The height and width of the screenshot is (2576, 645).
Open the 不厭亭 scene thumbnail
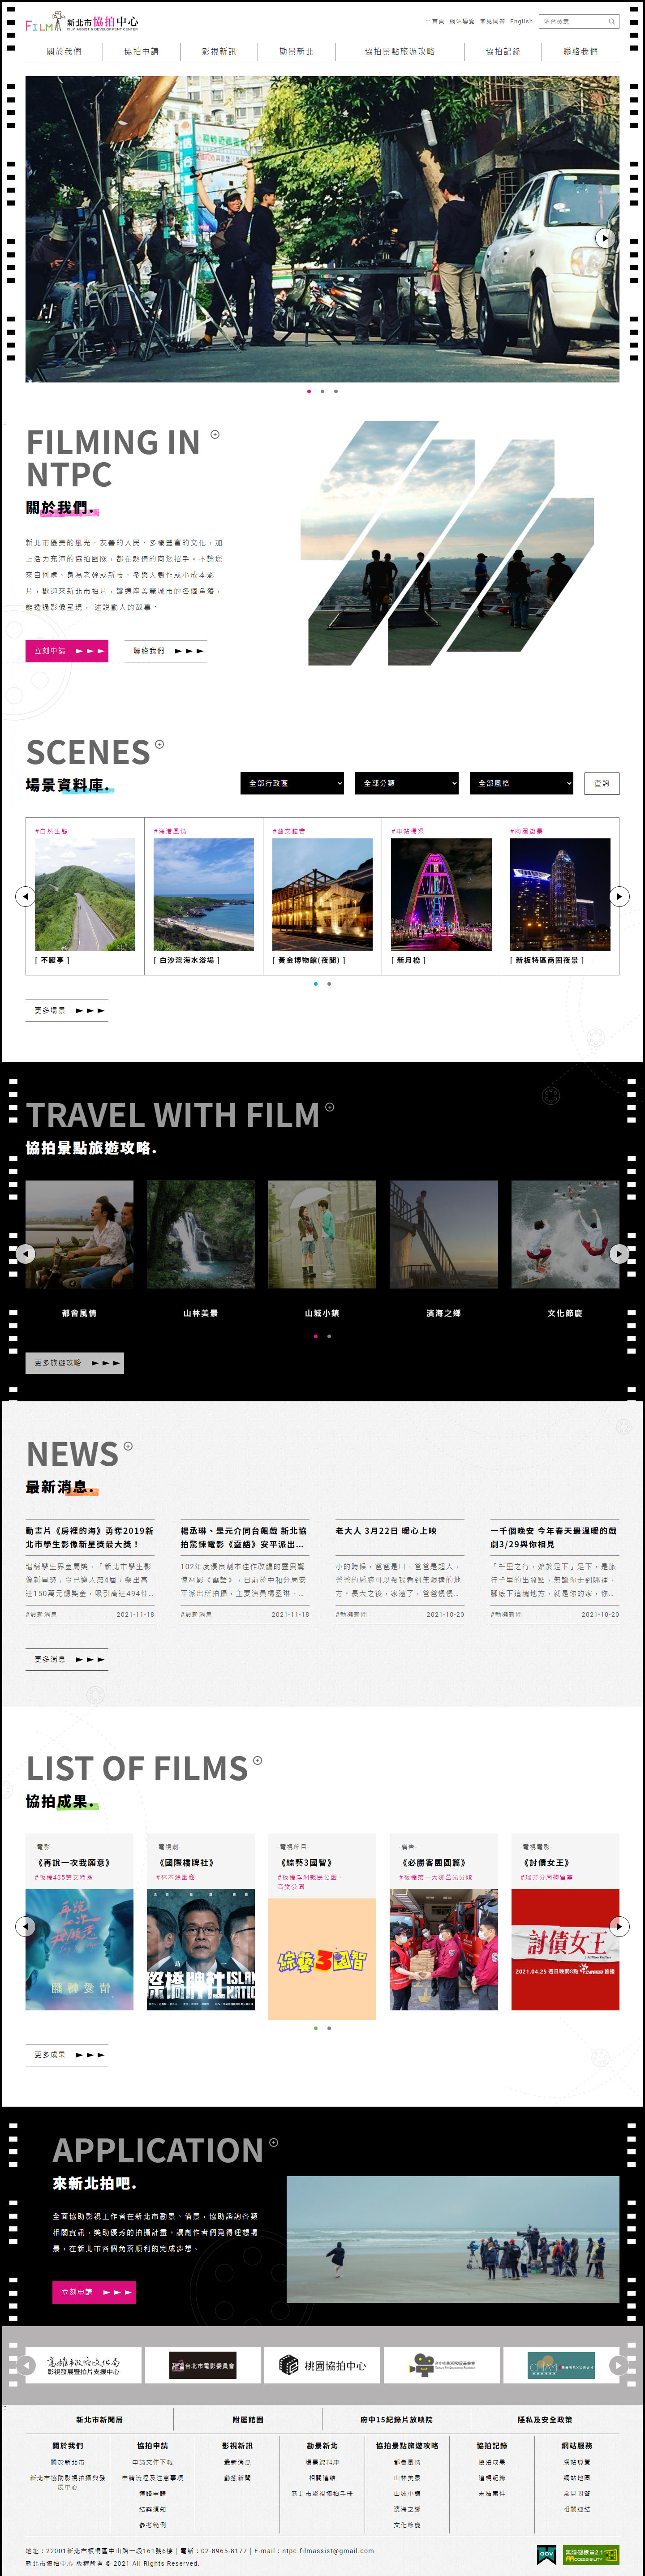point(85,895)
